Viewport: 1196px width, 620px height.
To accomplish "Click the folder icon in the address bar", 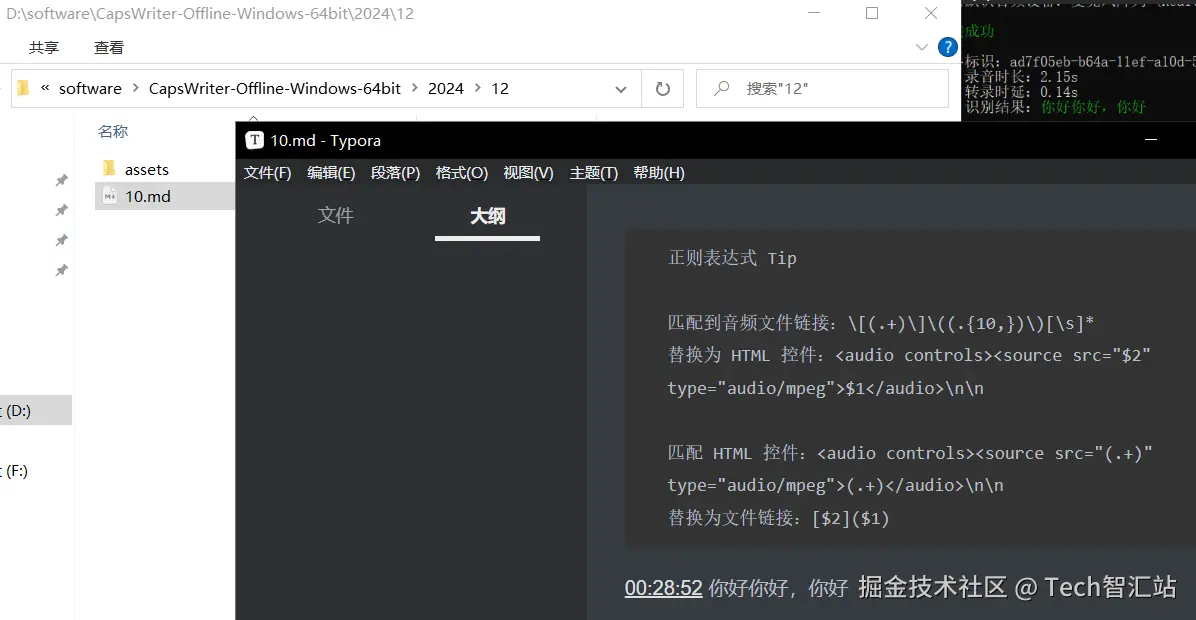I will pyautogui.click(x=22, y=88).
